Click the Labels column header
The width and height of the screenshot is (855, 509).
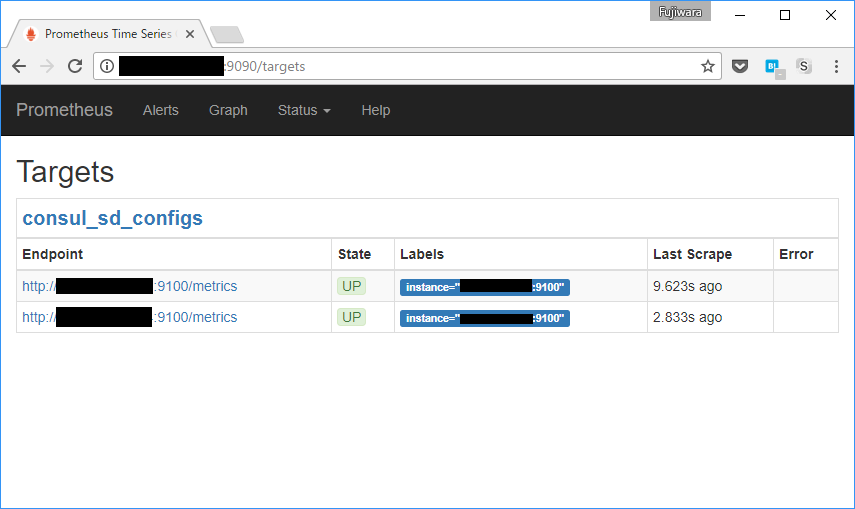(x=422, y=254)
